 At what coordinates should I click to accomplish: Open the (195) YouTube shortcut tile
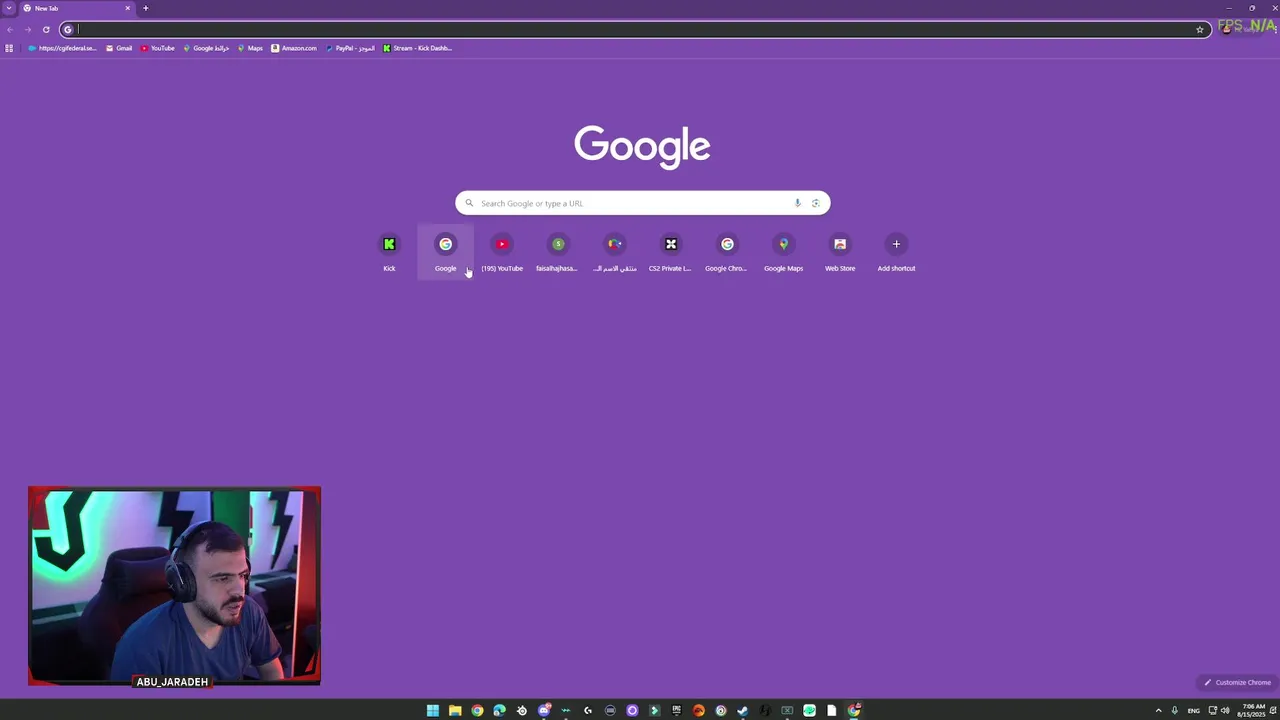coord(502,251)
